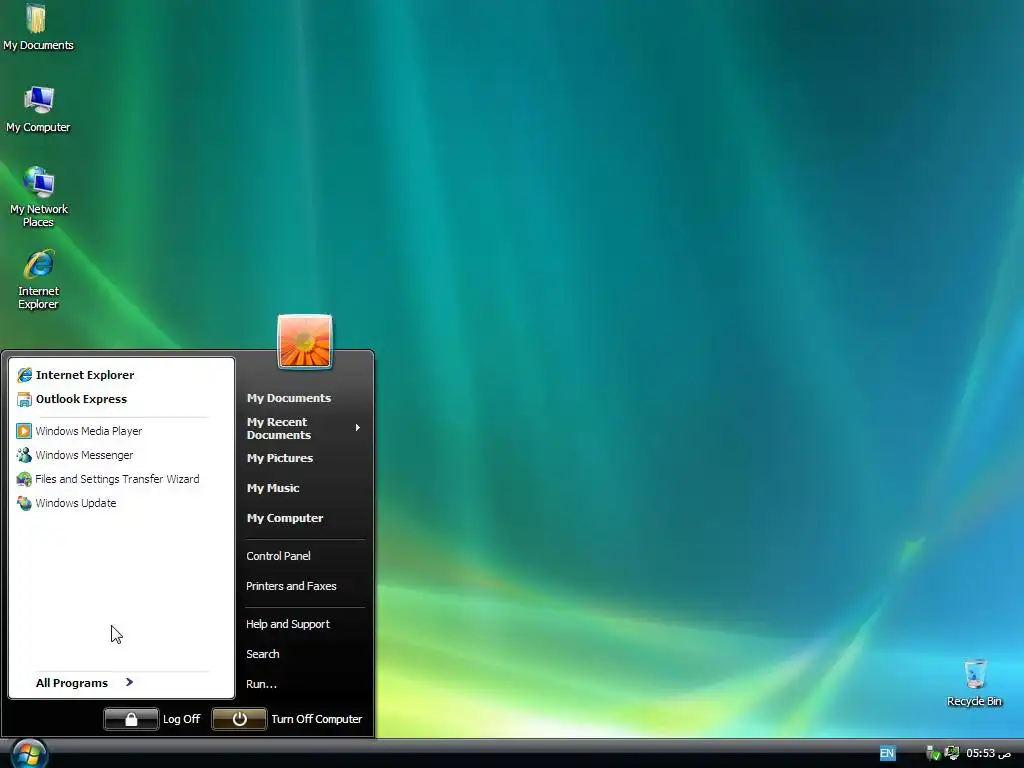Screen dimensions: 1024x768
Task: Open Control Panel
Action: point(278,556)
